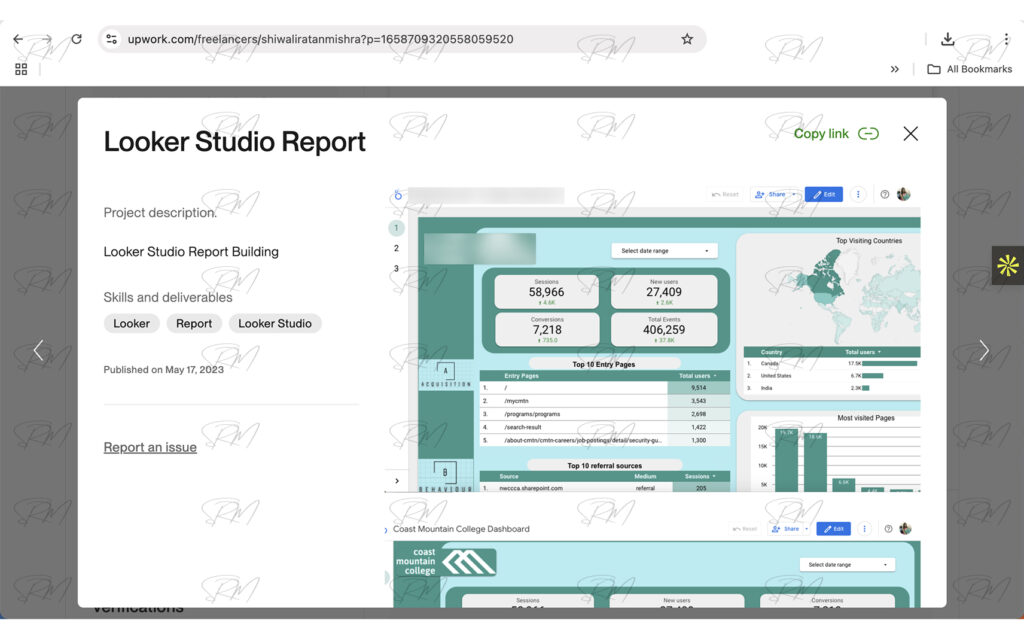Click the B Behaviour section icon
The image size is (1024, 639).
(445, 476)
